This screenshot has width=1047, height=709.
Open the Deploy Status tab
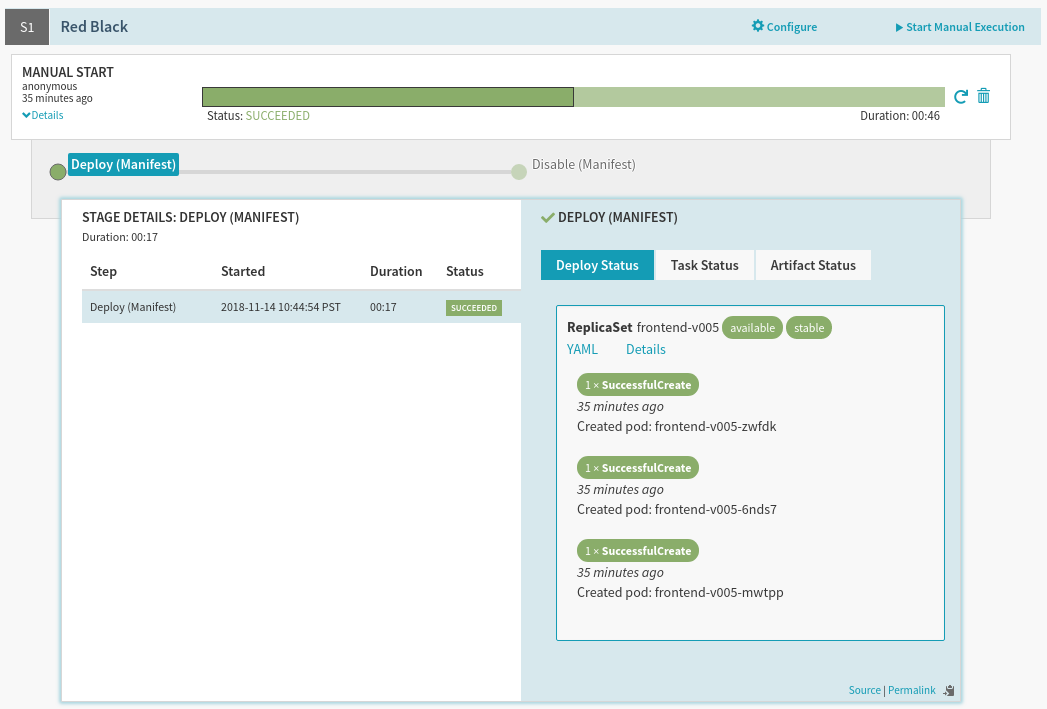[x=597, y=265]
